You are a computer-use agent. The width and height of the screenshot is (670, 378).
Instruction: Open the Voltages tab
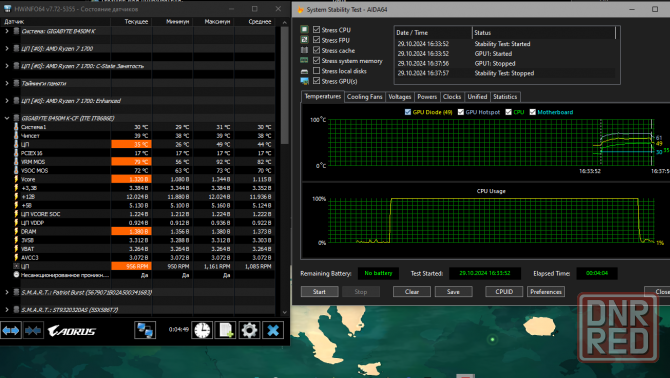pyautogui.click(x=400, y=97)
